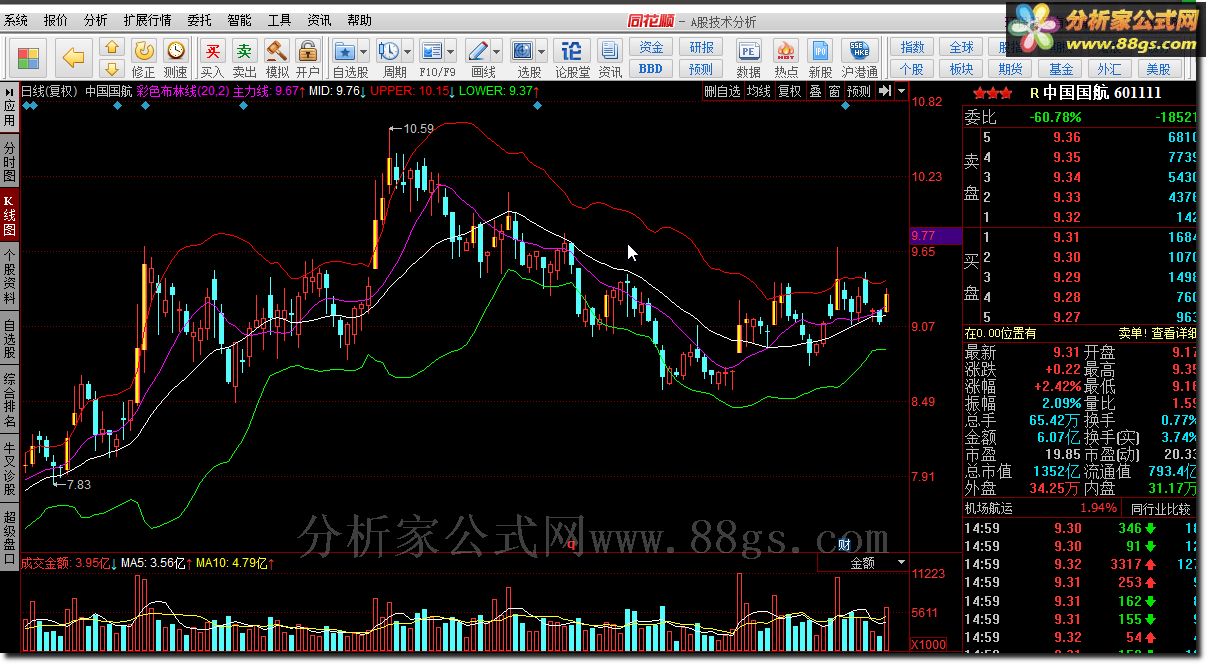This screenshot has height=664, width=1208.
Task: Expand the 画线 dropdown arrow
Action: coord(497,50)
